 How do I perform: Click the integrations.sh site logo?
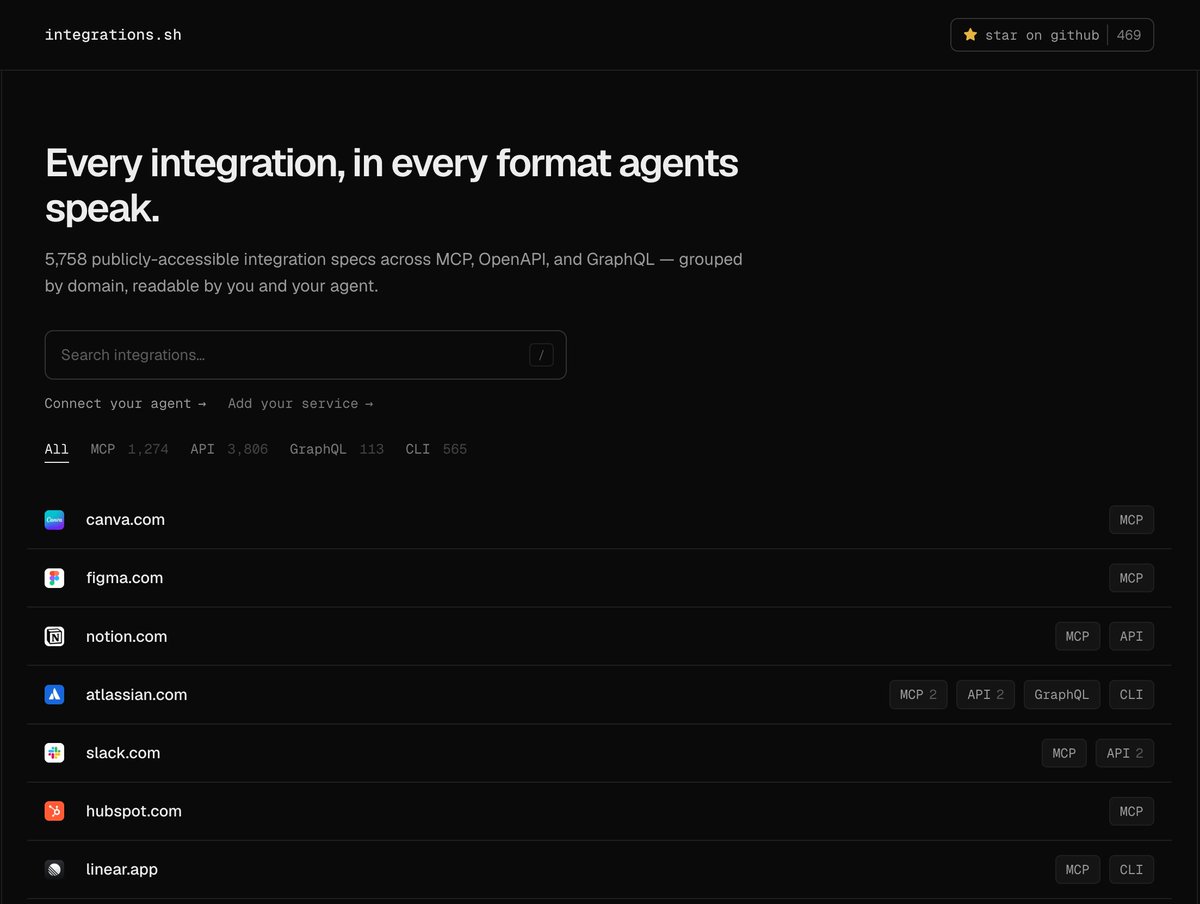click(113, 35)
